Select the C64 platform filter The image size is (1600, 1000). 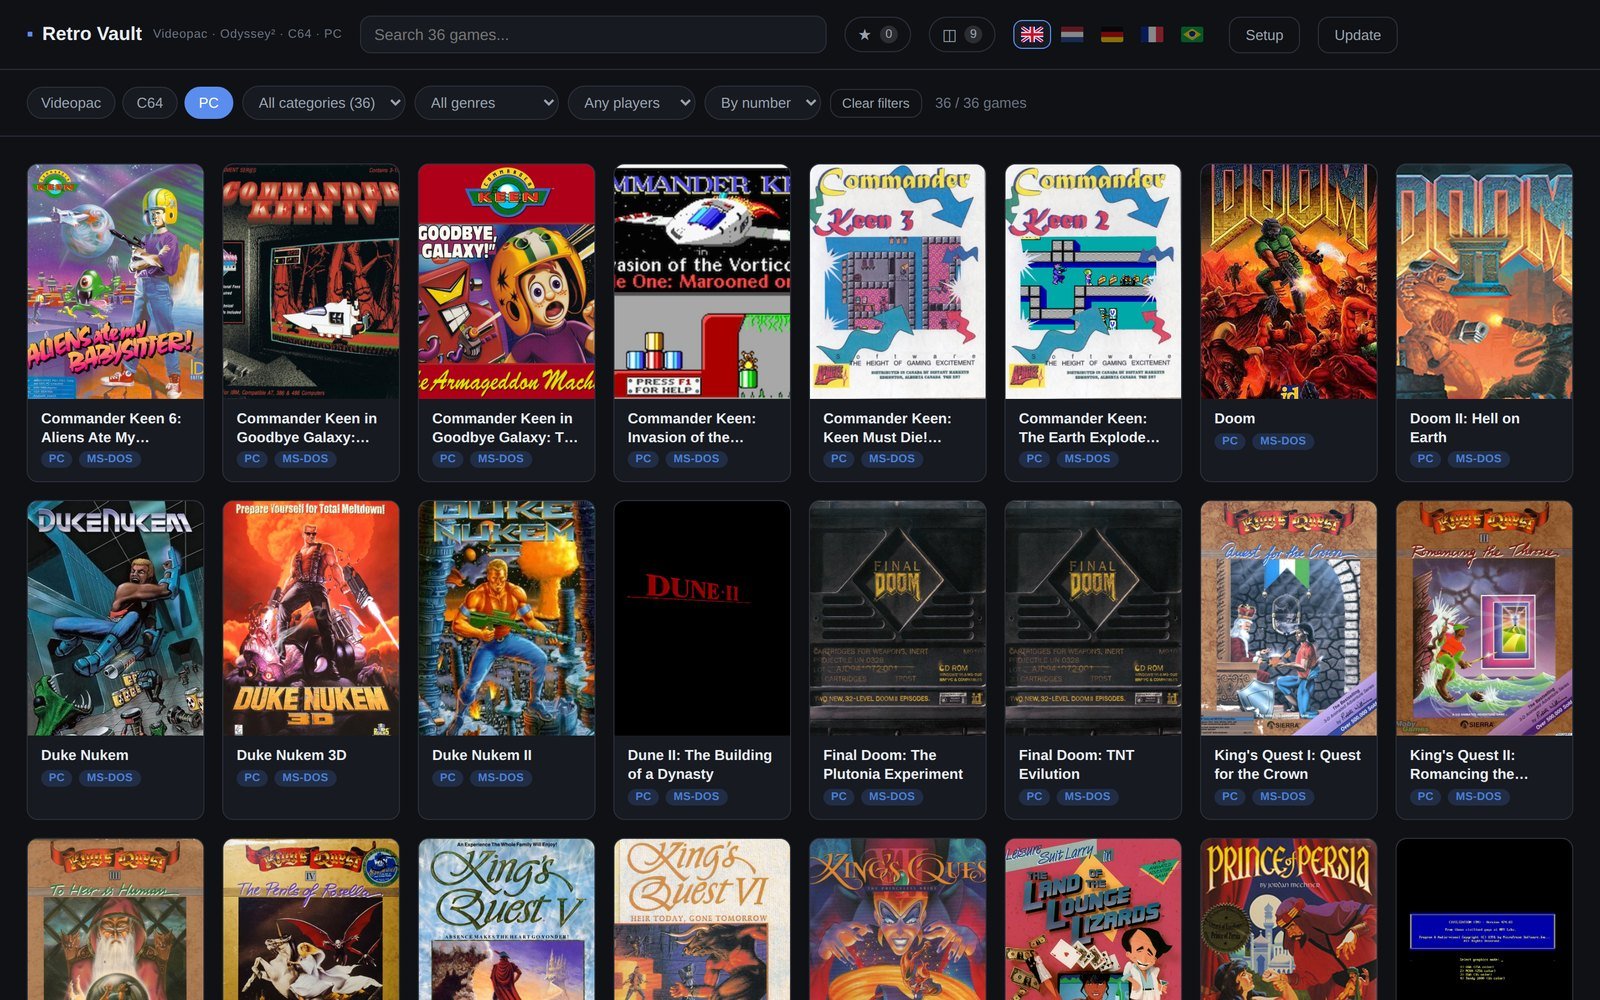pos(150,103)
